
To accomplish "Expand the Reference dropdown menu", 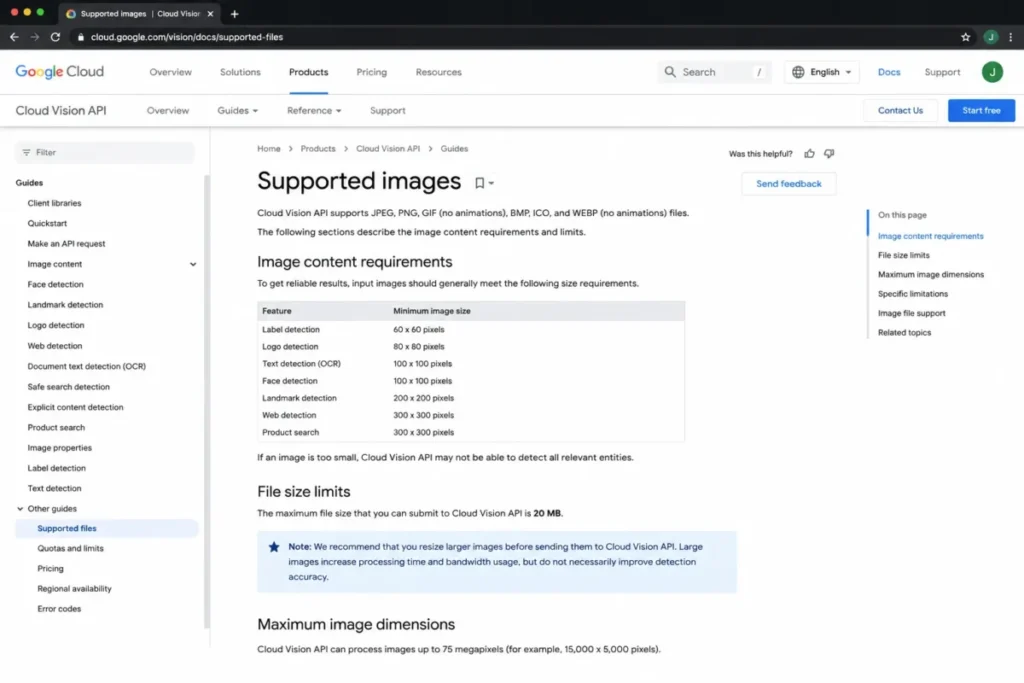I will (314, 110).
